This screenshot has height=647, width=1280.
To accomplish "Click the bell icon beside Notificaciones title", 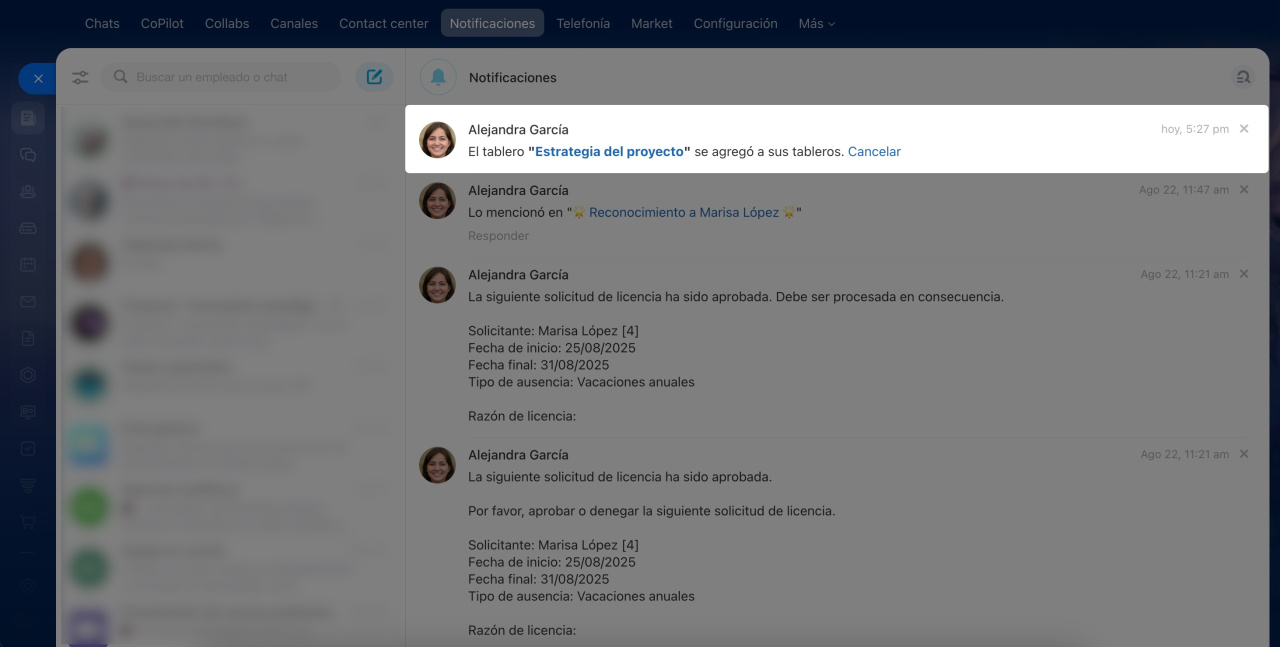I will pyautogui.click(x=437, y=77).
